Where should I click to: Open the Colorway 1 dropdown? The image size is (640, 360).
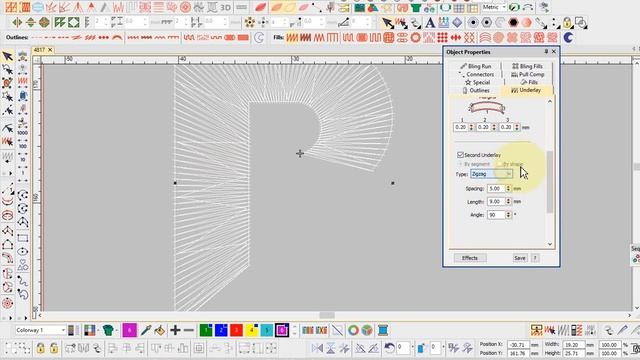(40, 330)
